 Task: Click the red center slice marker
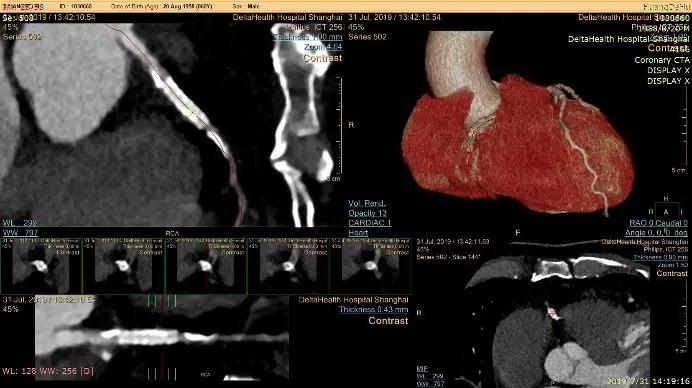coord(162,339)
